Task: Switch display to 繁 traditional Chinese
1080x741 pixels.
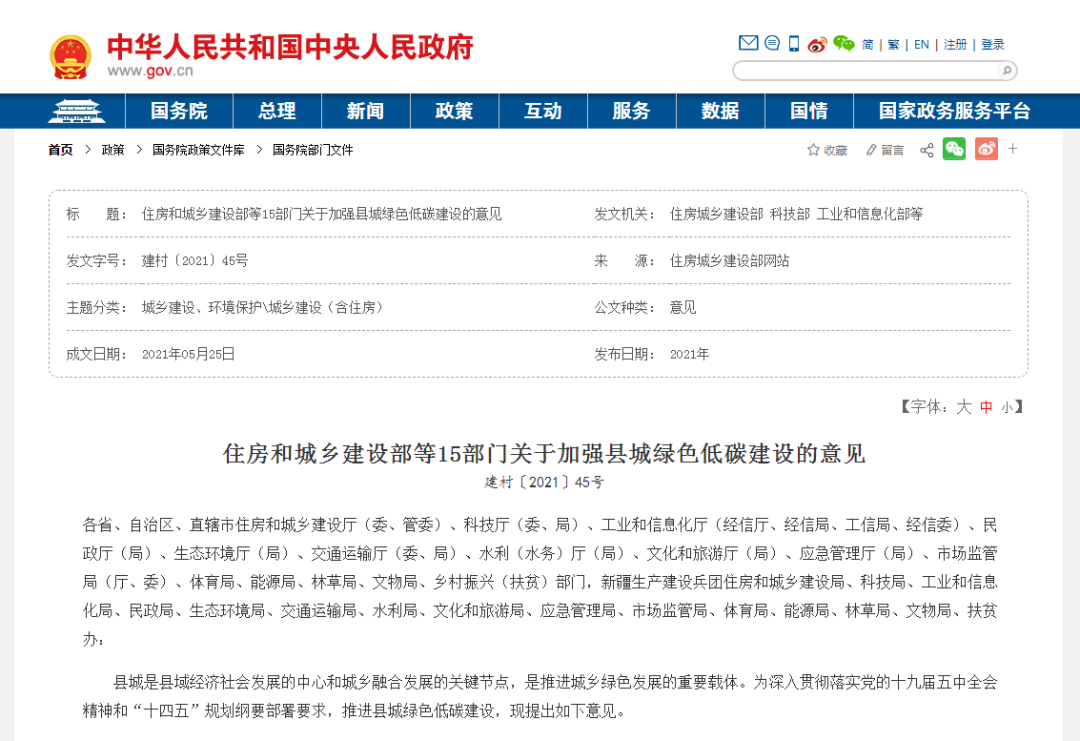Action: coord(894,43)
